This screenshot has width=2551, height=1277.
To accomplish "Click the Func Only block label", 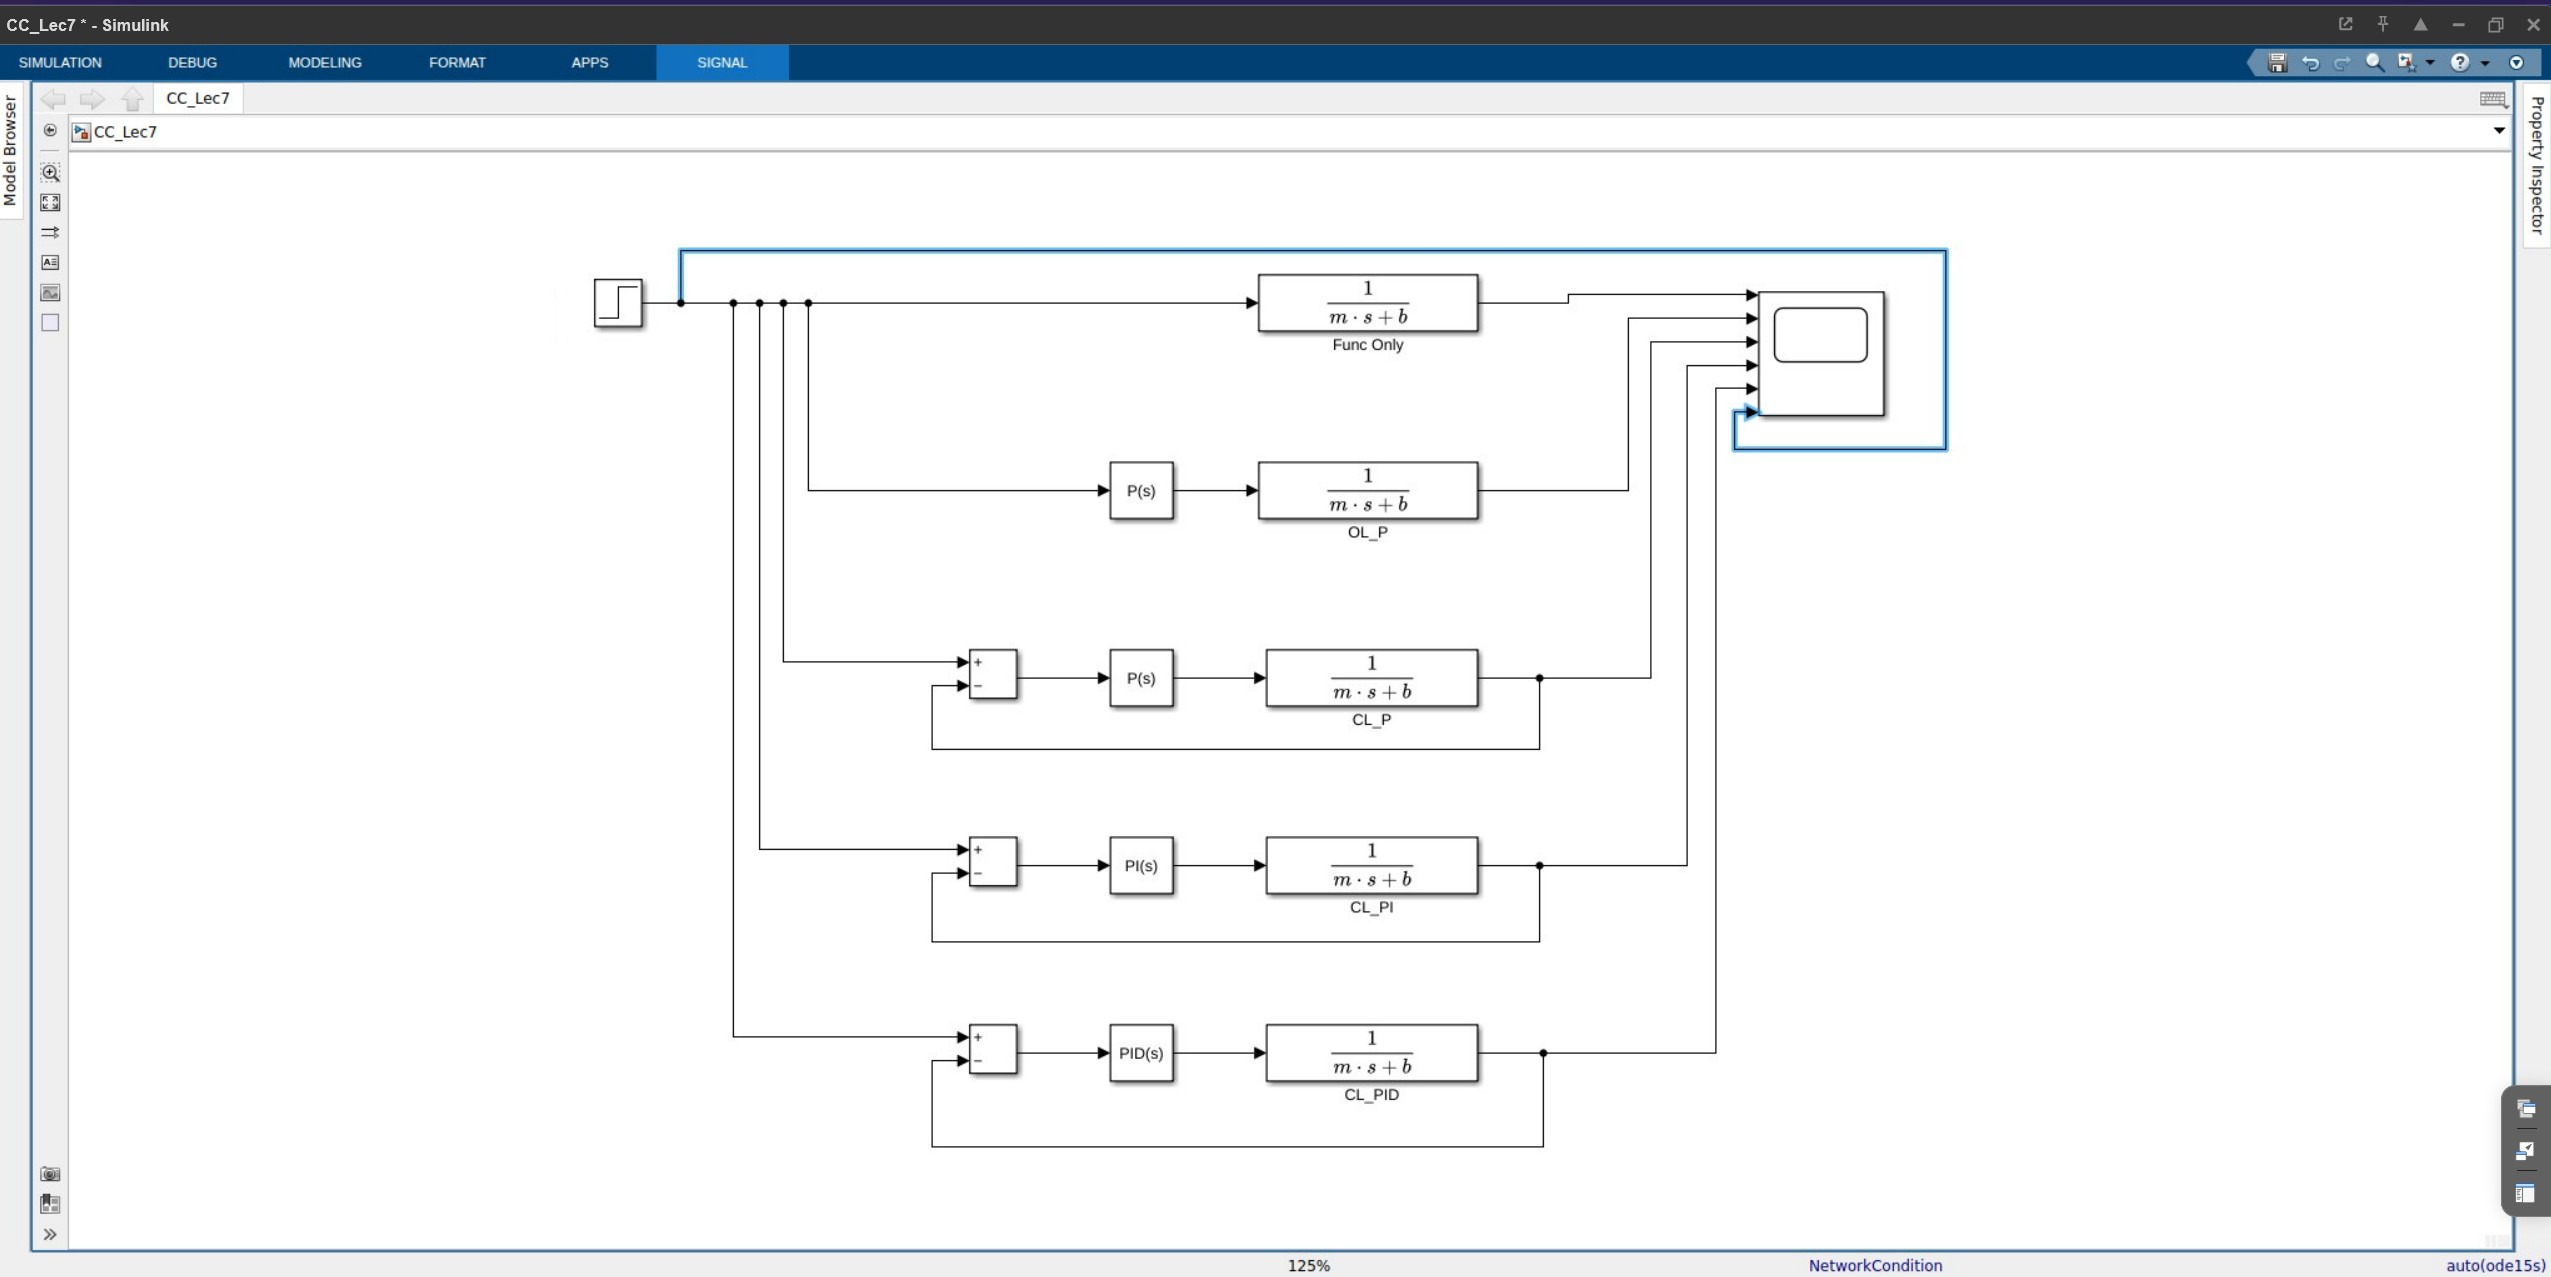I will [x=1367, y=345].
